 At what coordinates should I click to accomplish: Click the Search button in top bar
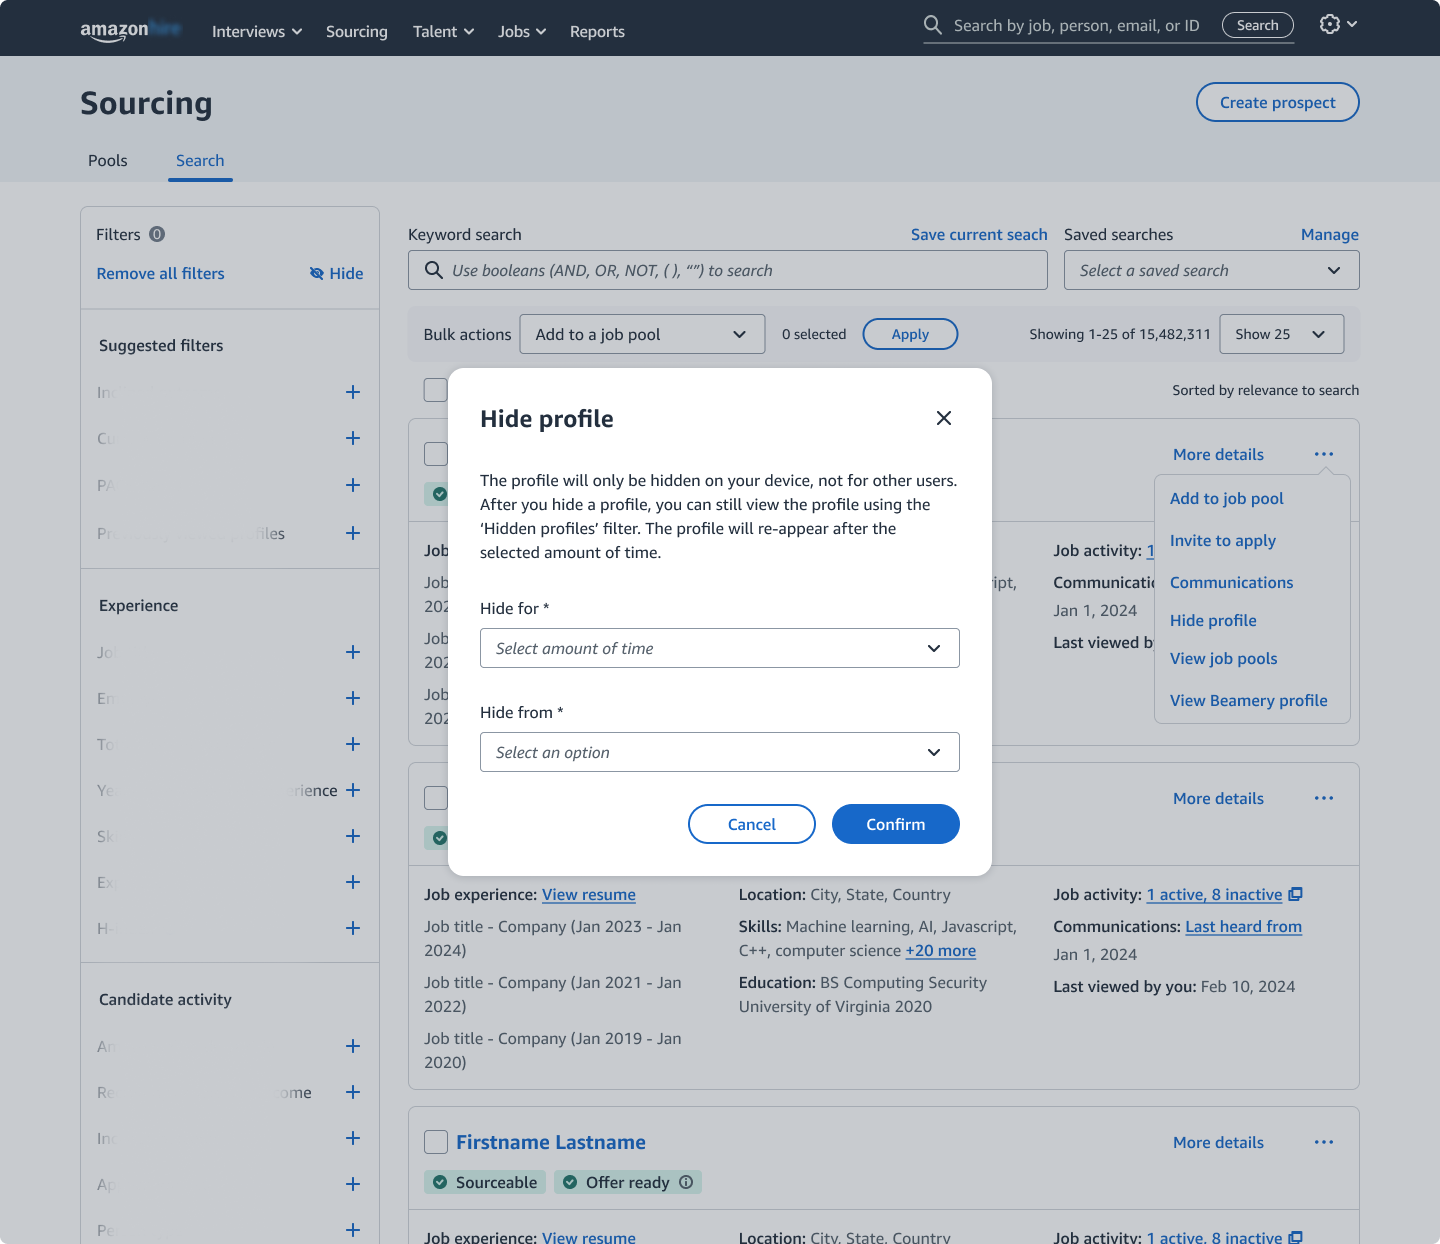tap(1258, 25)
